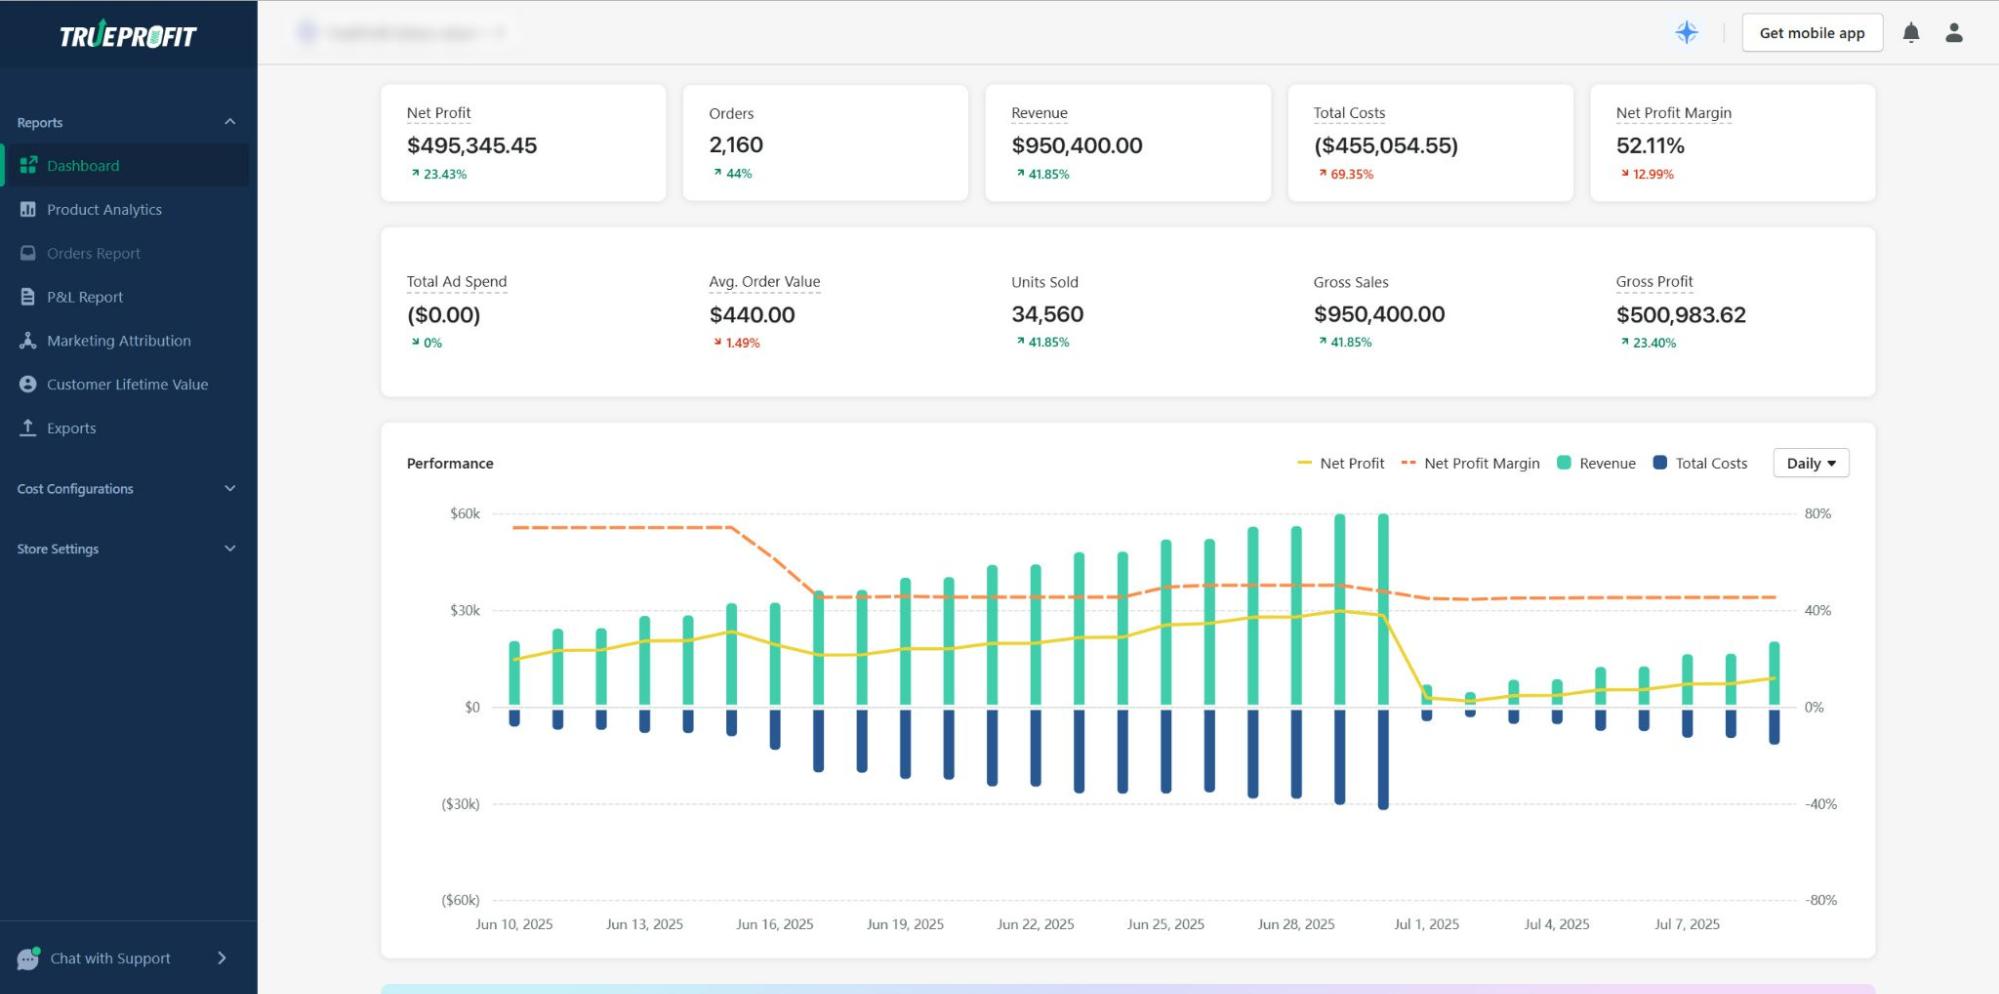
Task: Click the Get mobile app button
Action: 1811,32
